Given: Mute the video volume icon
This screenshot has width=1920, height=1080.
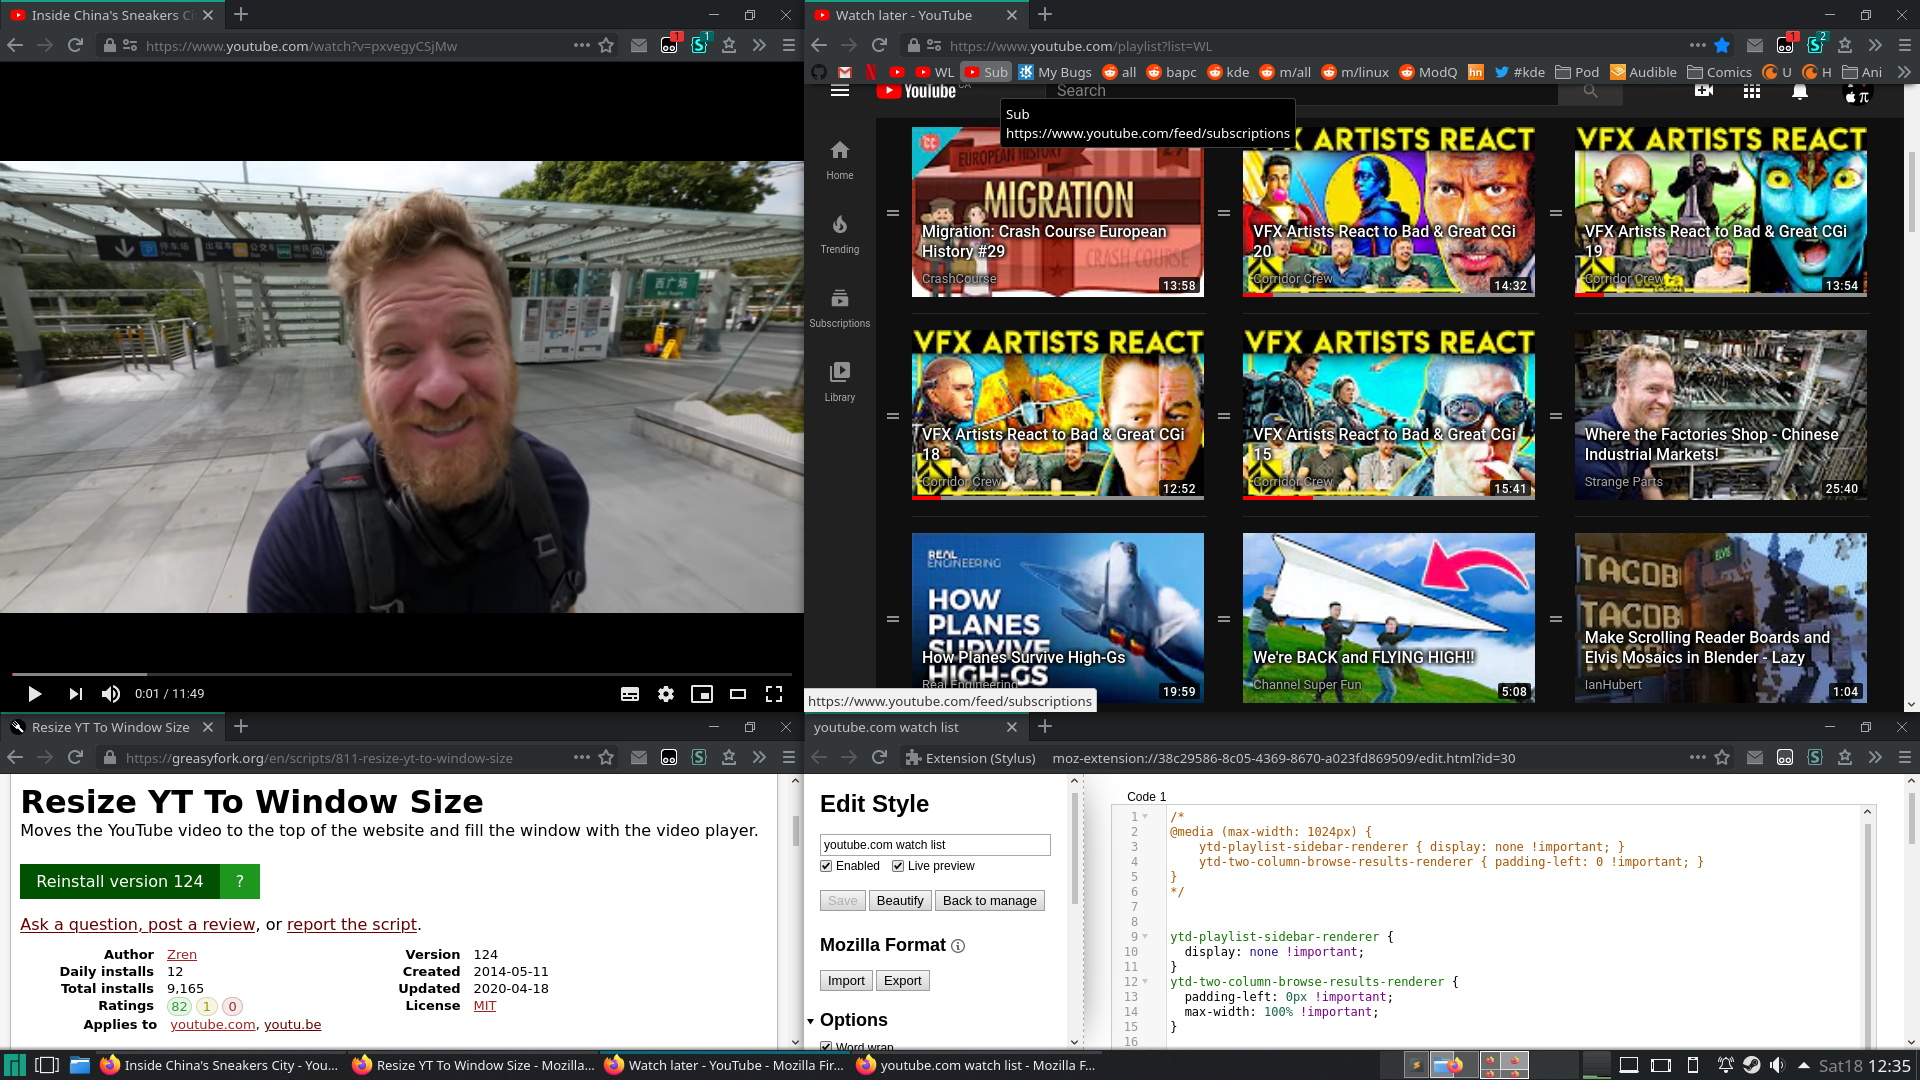Looking at the screenshot, I should click(111, 694).
